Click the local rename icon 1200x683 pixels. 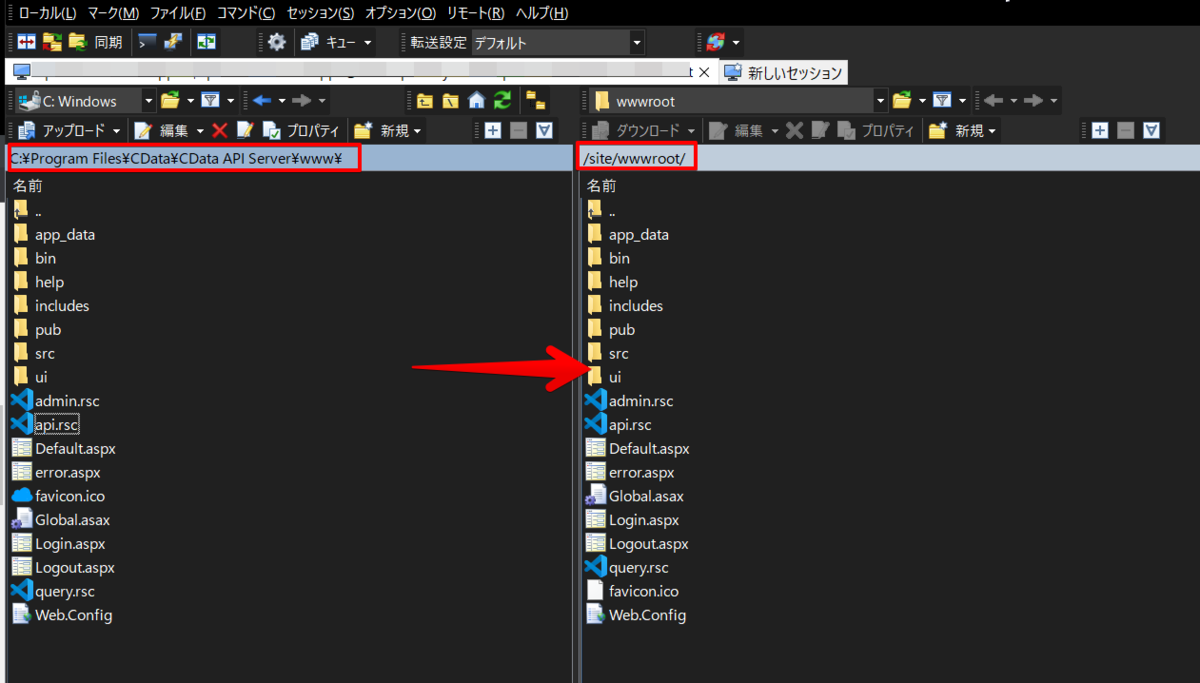245,130
